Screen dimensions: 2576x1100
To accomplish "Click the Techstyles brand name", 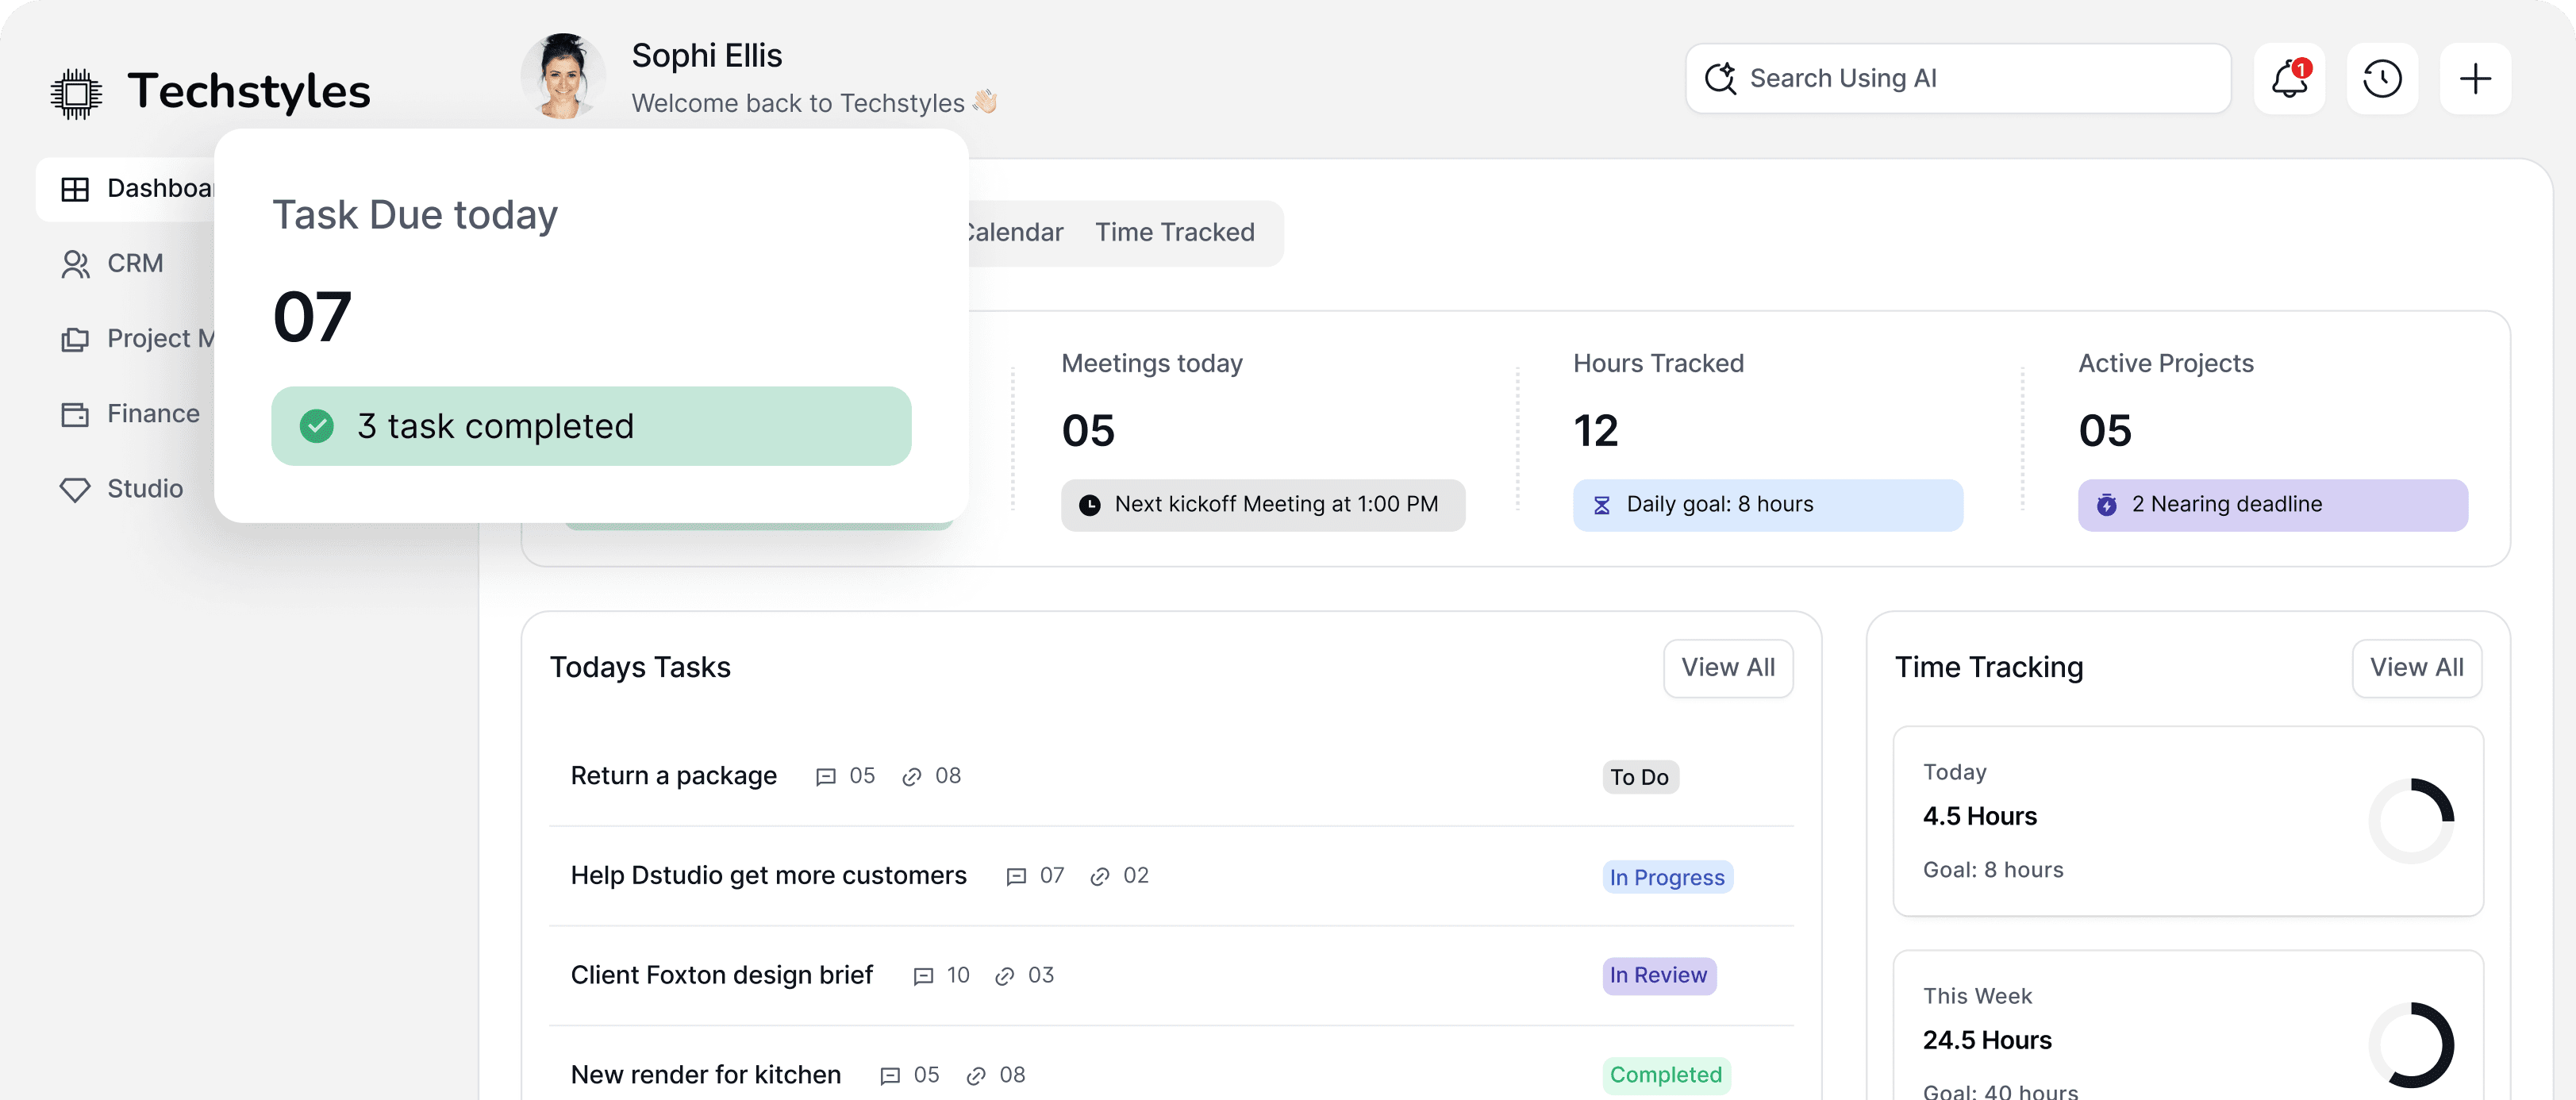I will point(249,91).
